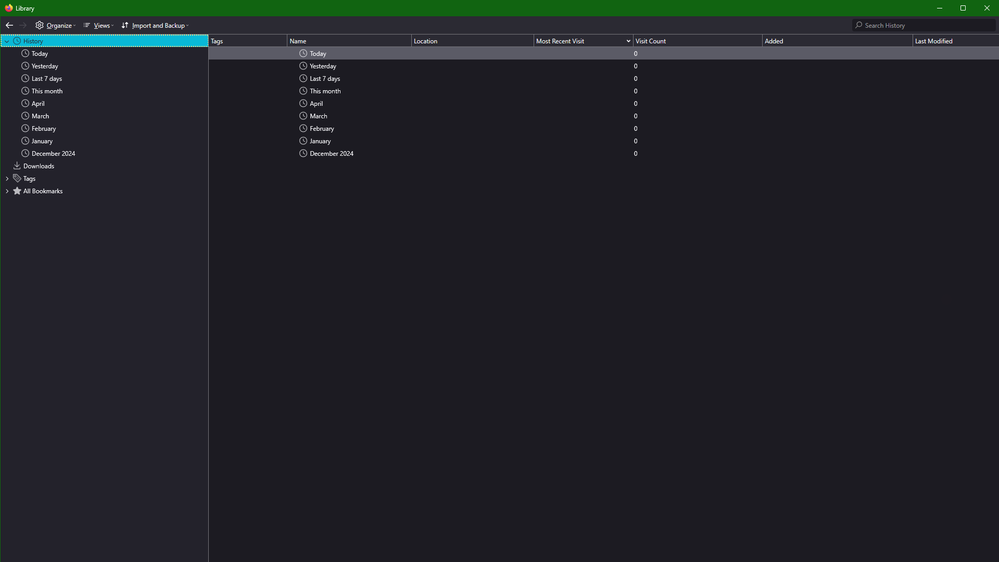Screen dimensions: 999x562
Task: Click the star icon beside All Bookmarks
Action: (17, 191)
